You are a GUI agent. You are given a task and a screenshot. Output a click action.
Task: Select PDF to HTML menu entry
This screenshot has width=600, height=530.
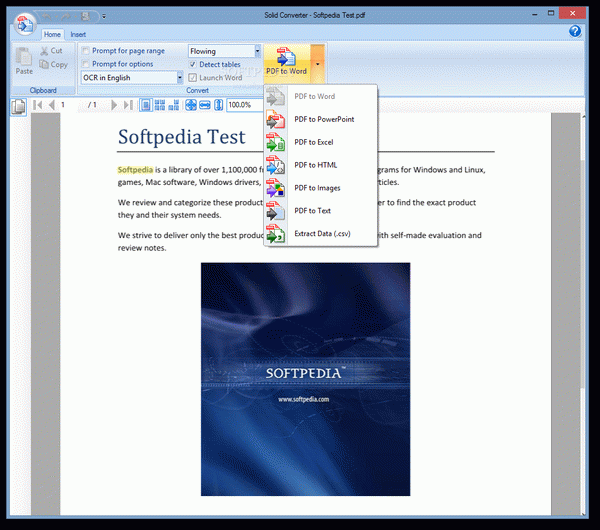[x=321, y=165]
